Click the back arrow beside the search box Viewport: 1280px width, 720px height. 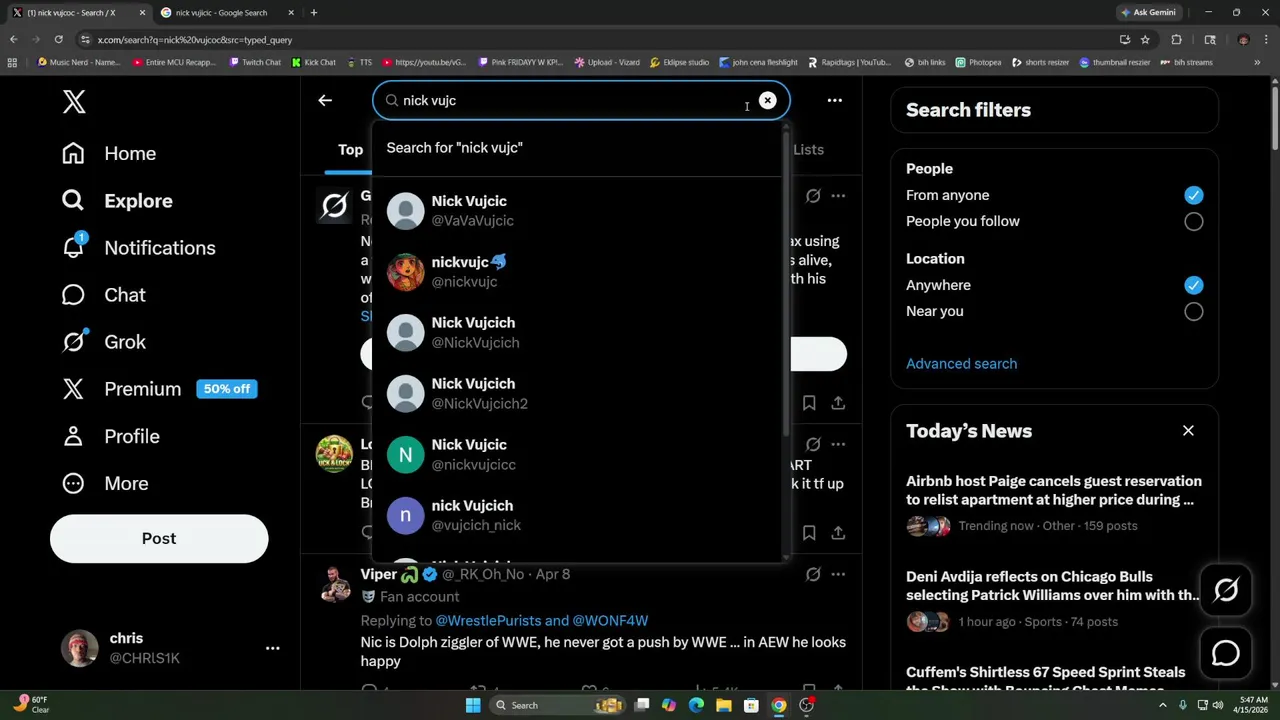coord(325,100)
